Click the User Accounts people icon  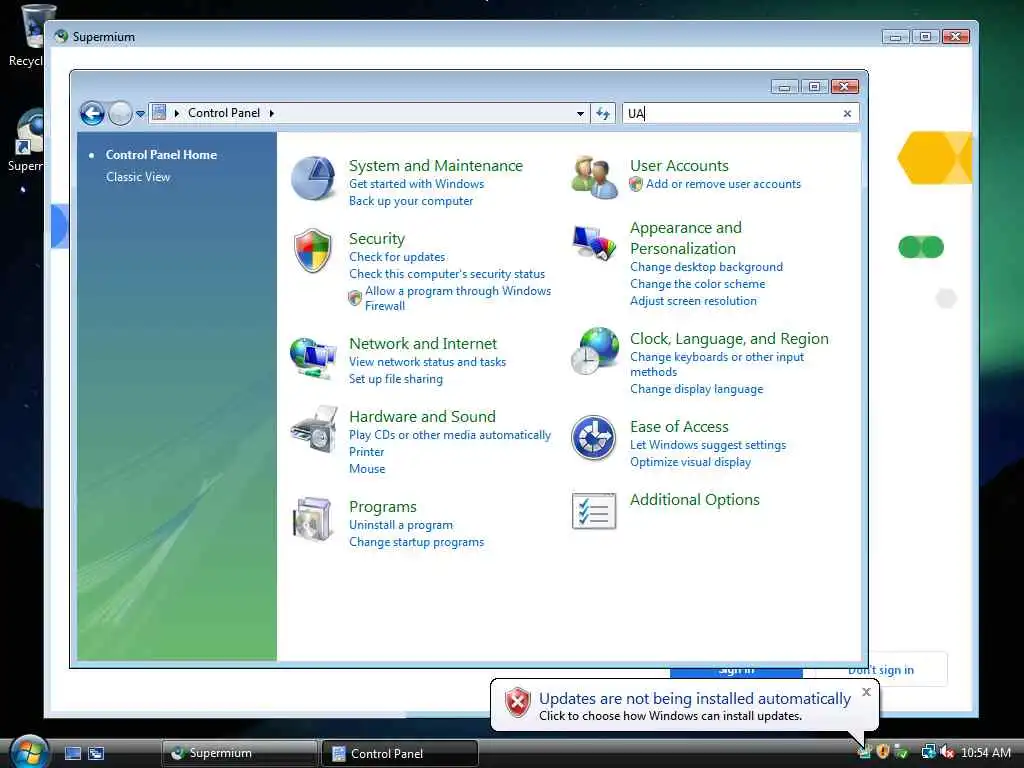tap(594, 177)
